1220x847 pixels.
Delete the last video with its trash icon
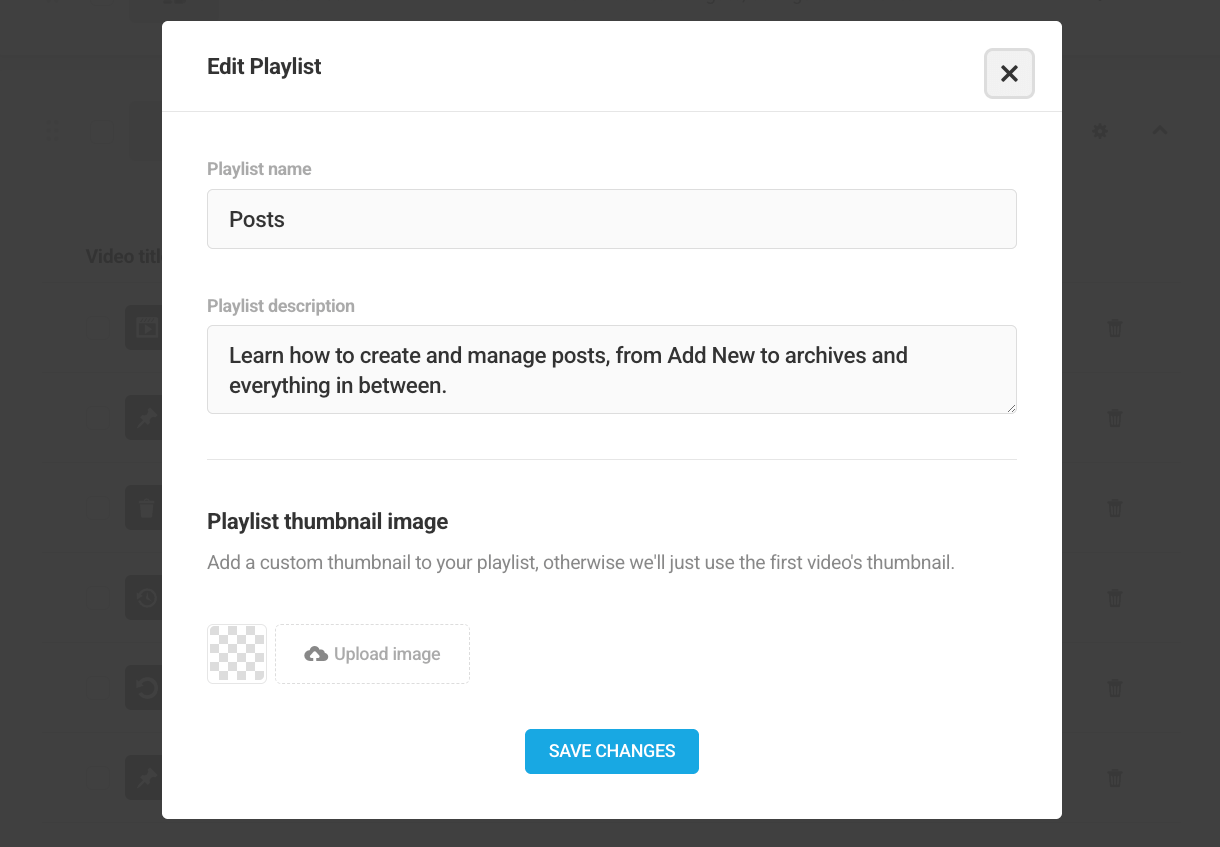[x=1114, y=778]
